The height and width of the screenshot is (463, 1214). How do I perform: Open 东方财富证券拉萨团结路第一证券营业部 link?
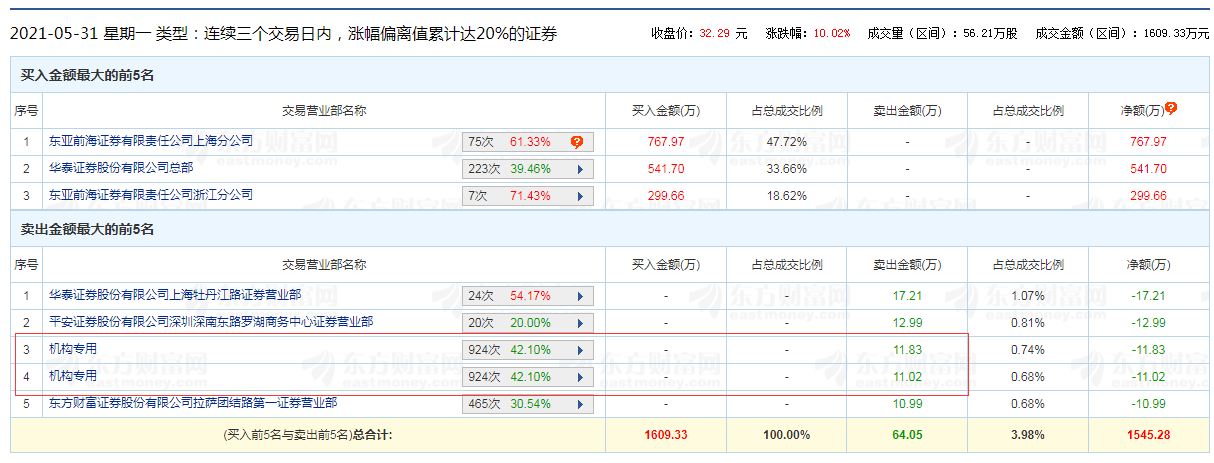click(193, 402)
